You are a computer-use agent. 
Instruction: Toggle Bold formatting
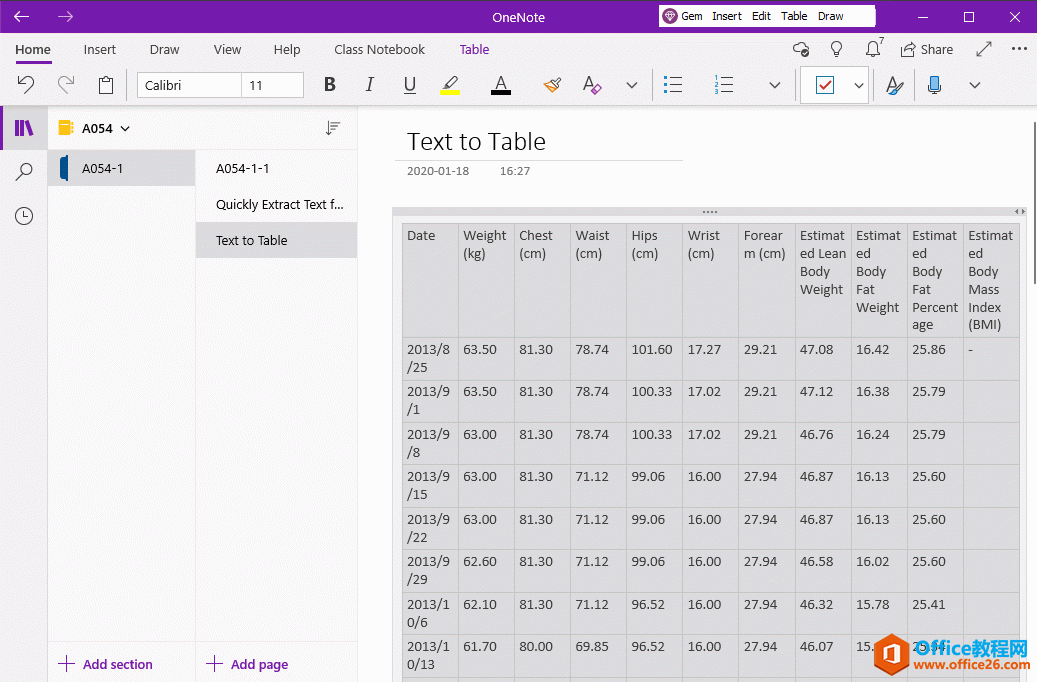(x=330, y=85)
